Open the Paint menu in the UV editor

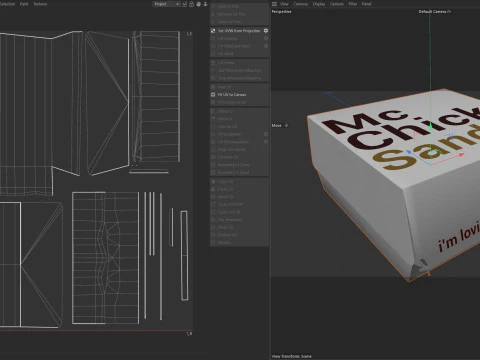(24, 4)
